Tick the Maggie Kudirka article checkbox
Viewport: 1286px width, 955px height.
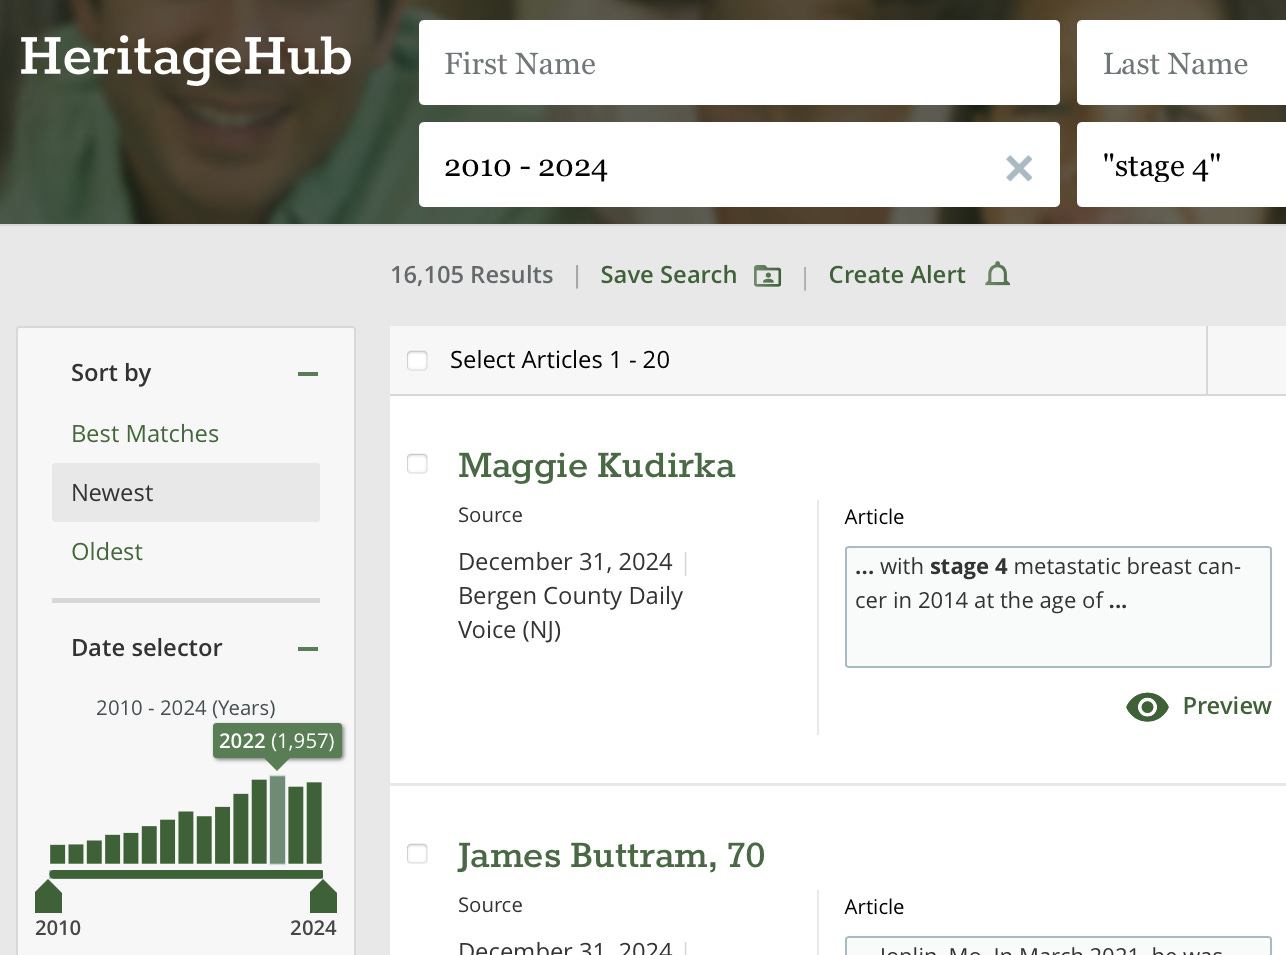click(x=418, y=464)
